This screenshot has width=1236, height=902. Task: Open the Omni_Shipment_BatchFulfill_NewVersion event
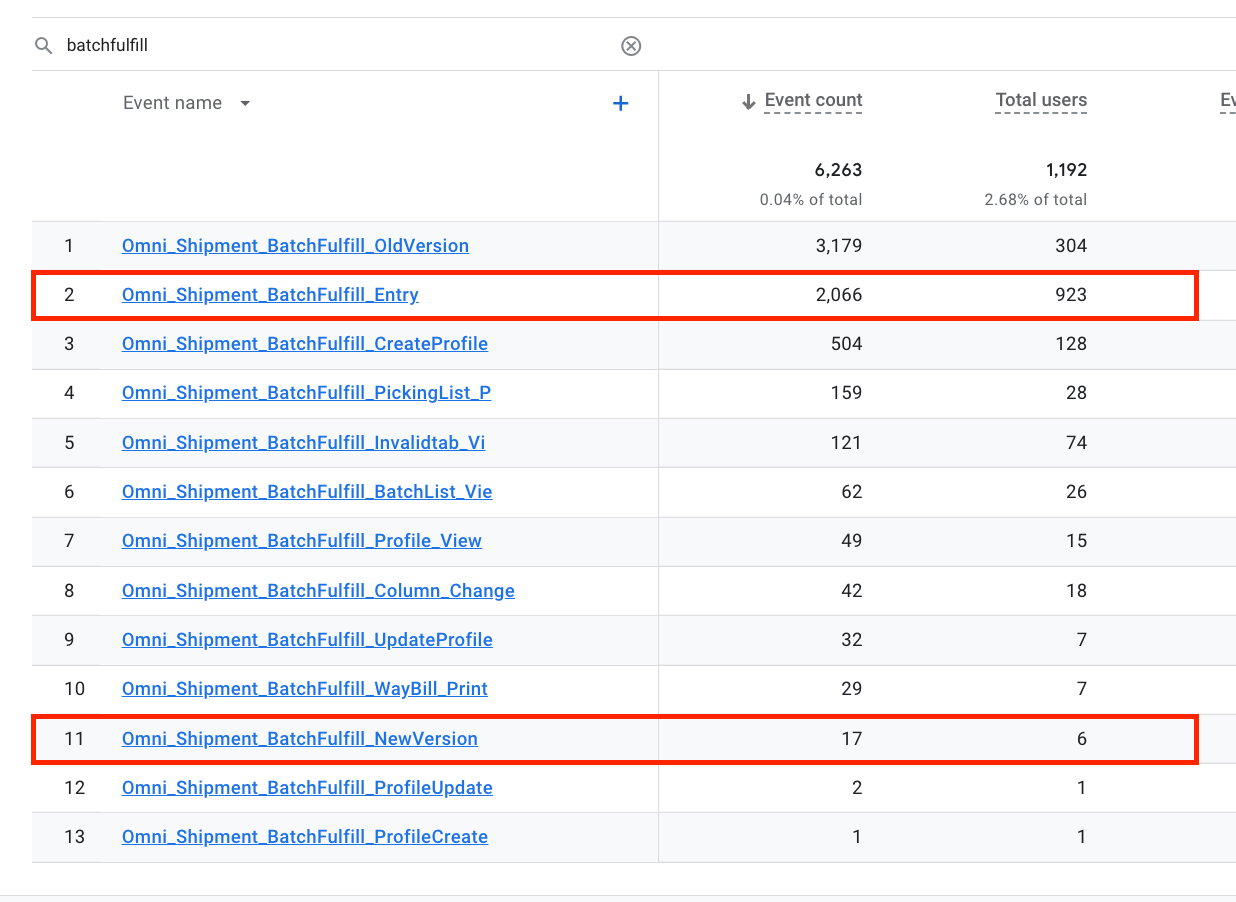pos(300,739)
